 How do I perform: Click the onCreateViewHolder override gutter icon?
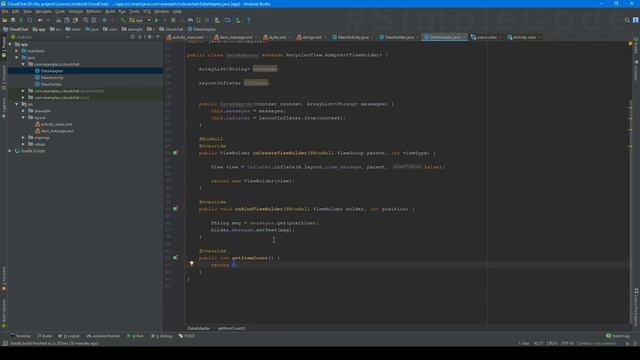point(175,153)
